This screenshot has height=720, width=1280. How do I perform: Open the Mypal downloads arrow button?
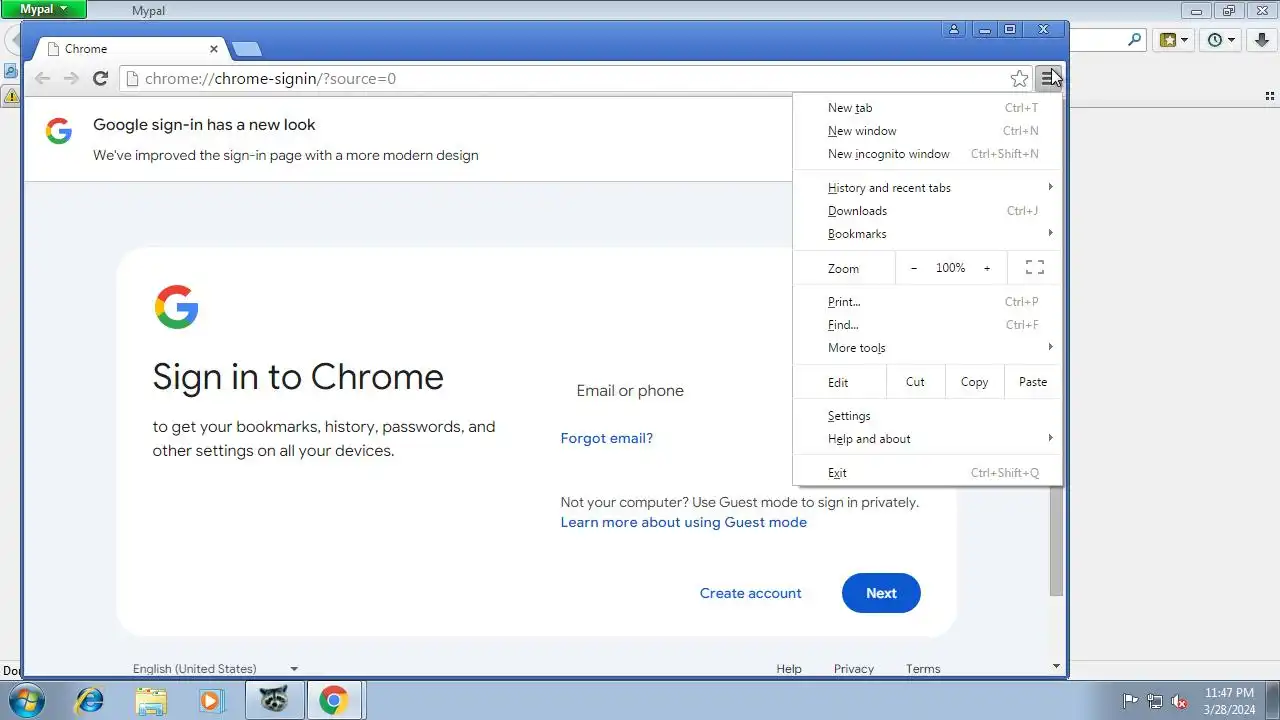pos(1261,40)
